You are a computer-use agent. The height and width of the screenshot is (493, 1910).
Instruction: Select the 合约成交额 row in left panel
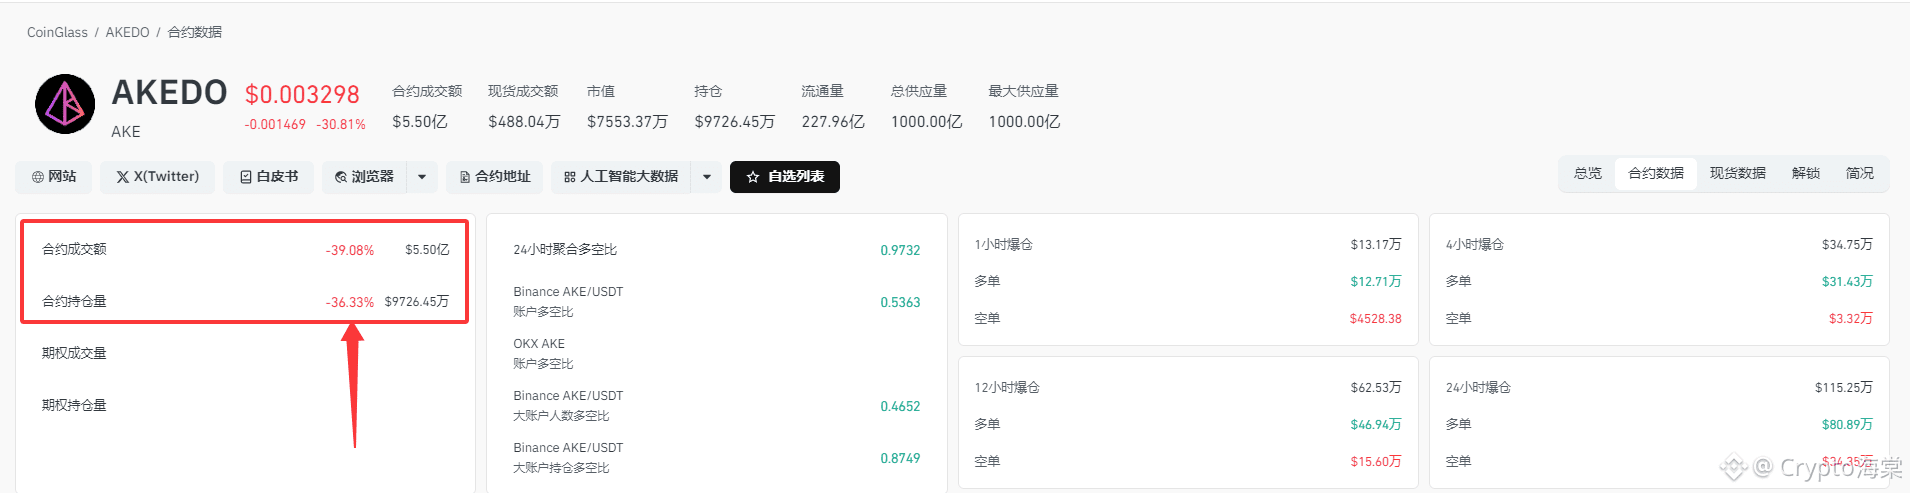(245, 250)
